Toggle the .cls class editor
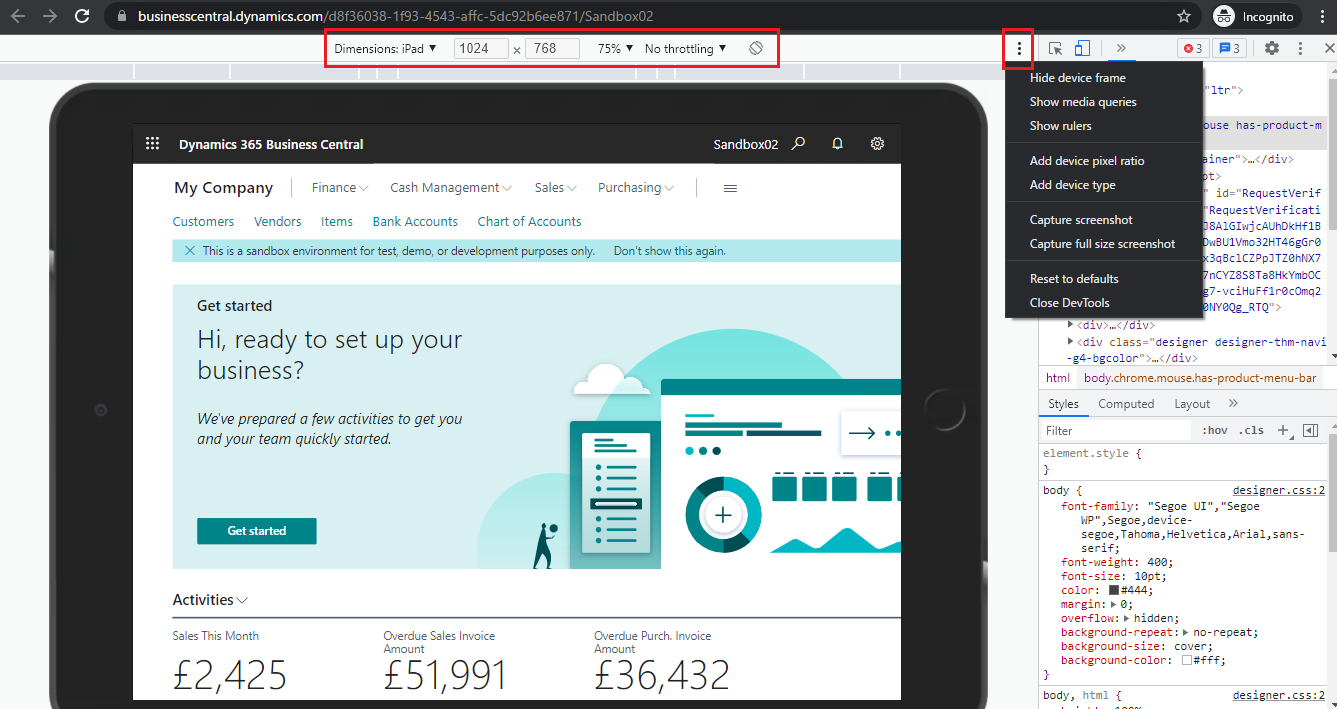This screenshot has width=1337, height=709. [1251, 430]
